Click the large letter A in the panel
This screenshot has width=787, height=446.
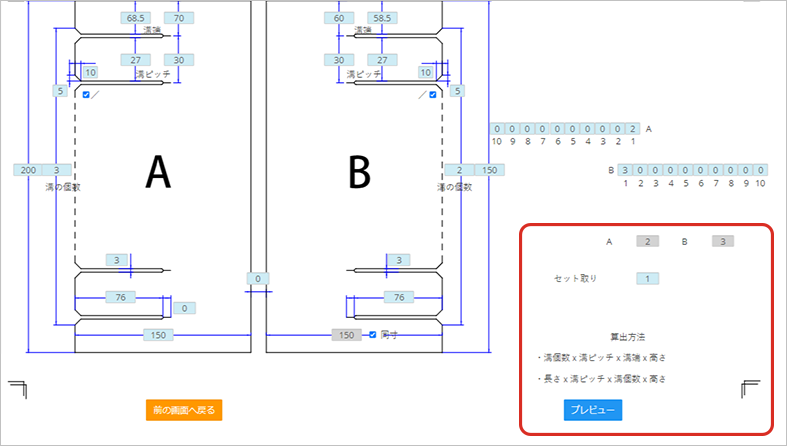tap(158, 172)
